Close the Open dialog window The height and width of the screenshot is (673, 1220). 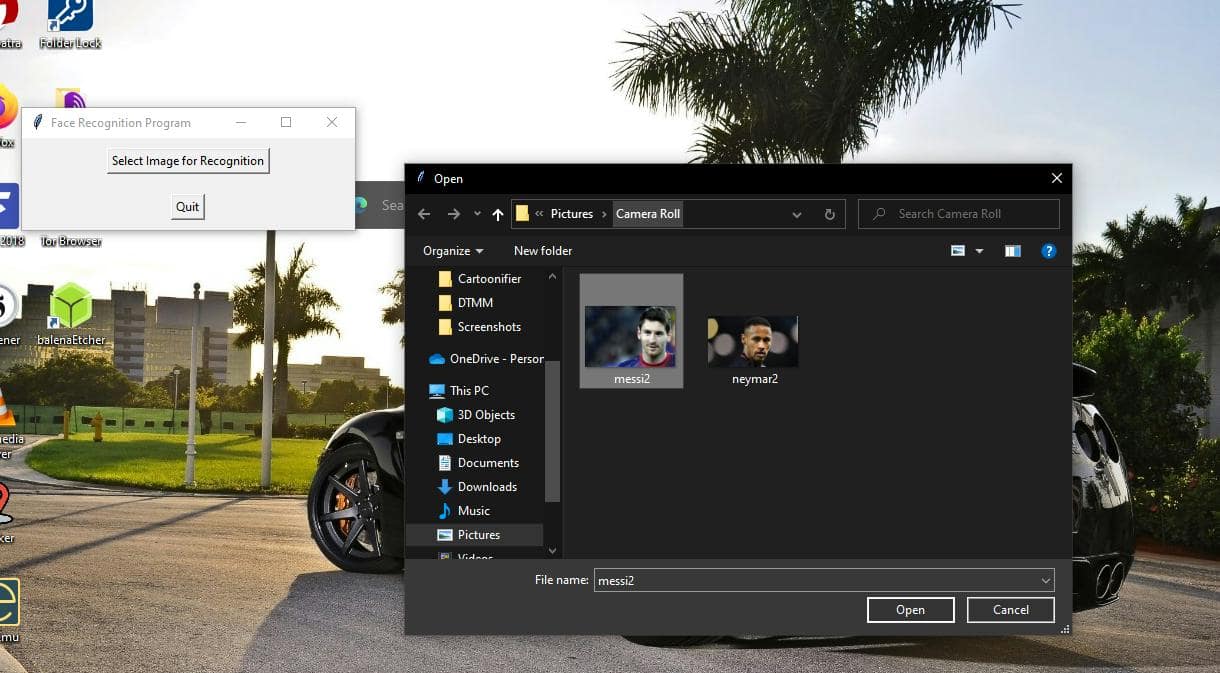(1057, 179)
